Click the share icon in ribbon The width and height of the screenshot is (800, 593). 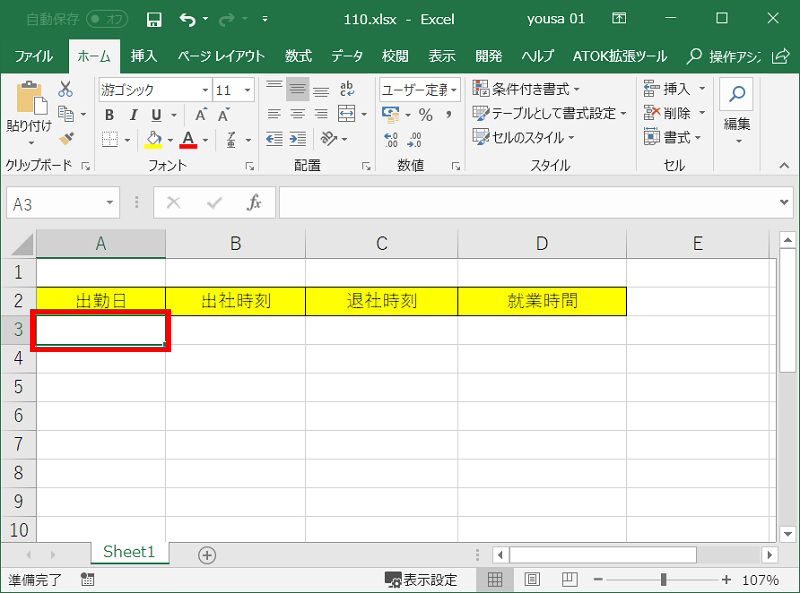pos(780,56)
